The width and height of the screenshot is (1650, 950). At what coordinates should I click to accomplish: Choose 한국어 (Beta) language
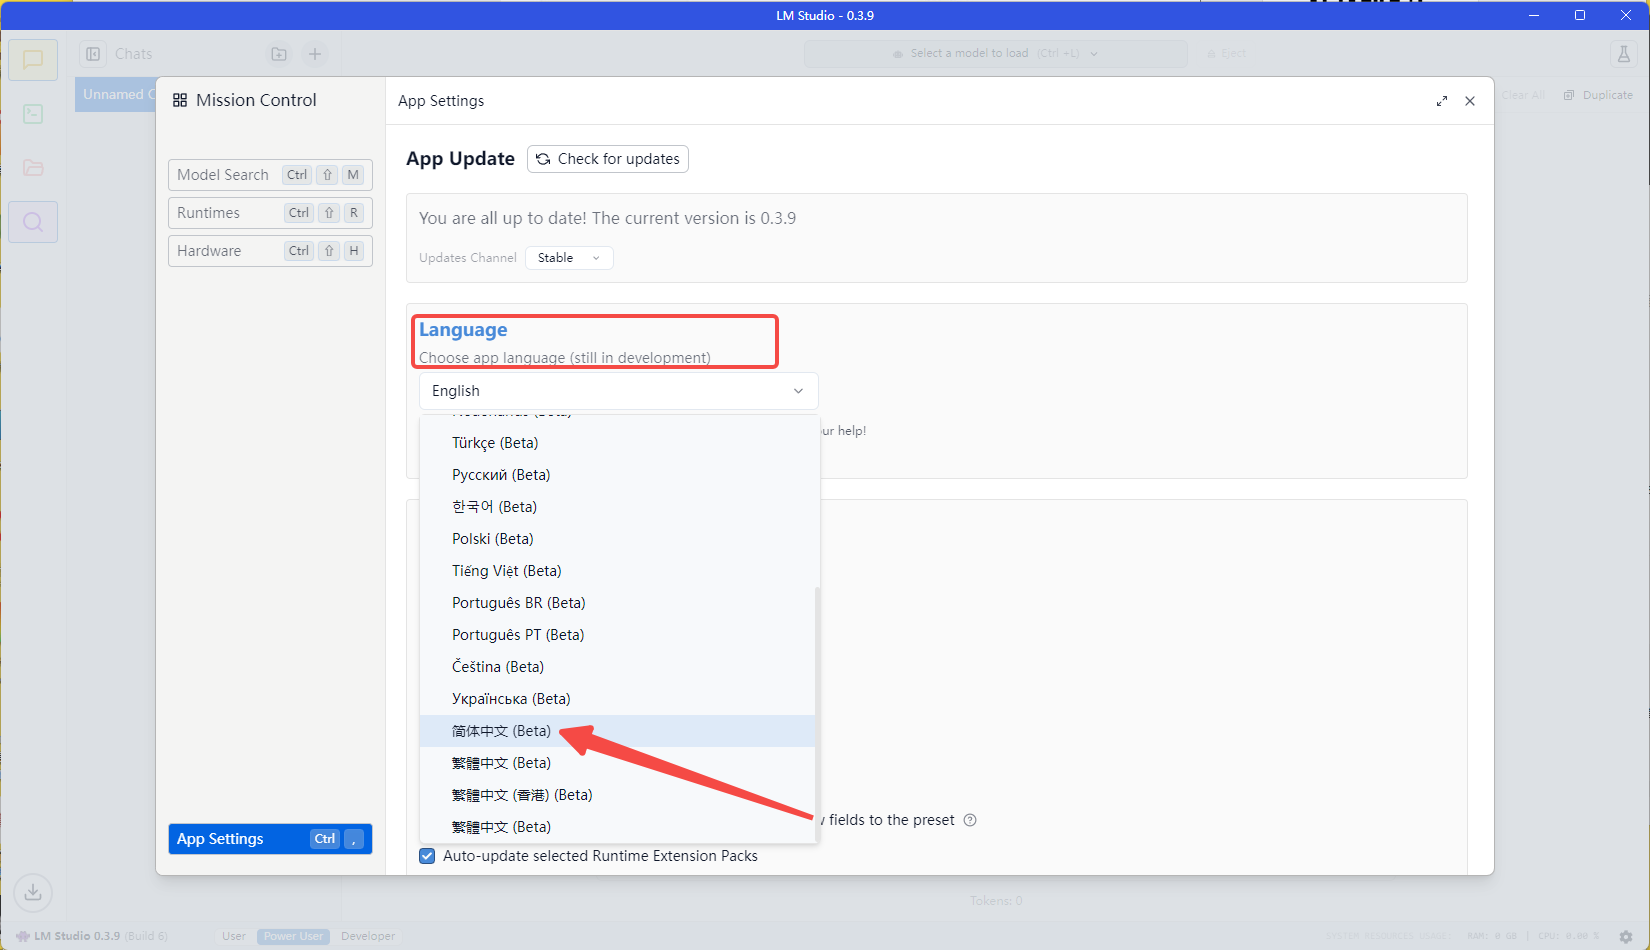tap(617, 507)
